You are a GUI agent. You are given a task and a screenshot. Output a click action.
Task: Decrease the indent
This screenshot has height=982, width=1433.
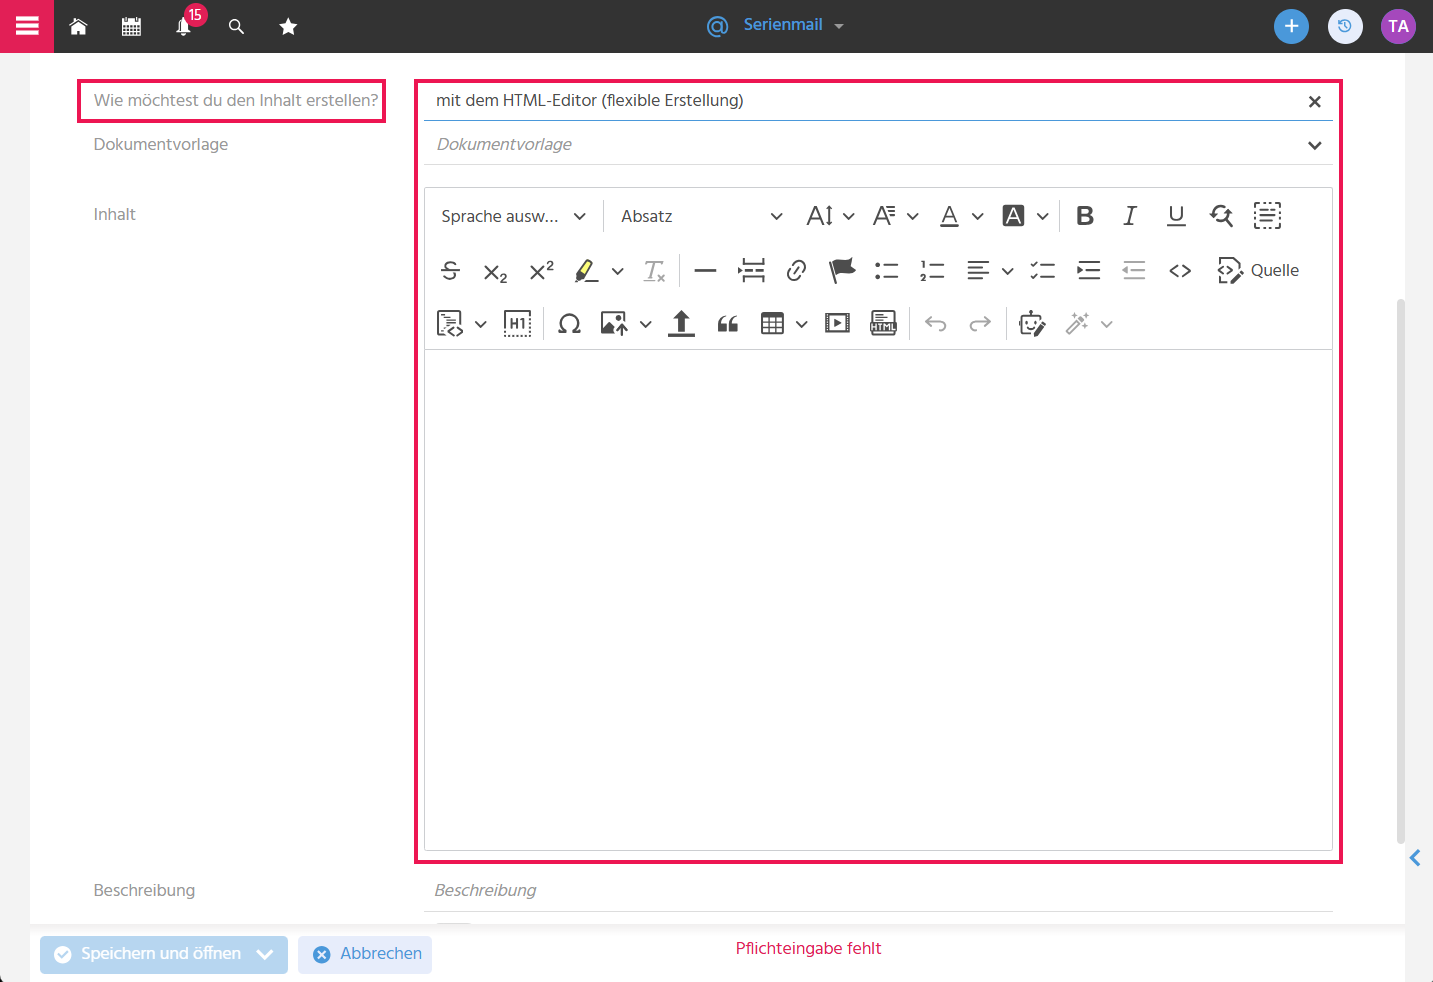coord(1134,270)
